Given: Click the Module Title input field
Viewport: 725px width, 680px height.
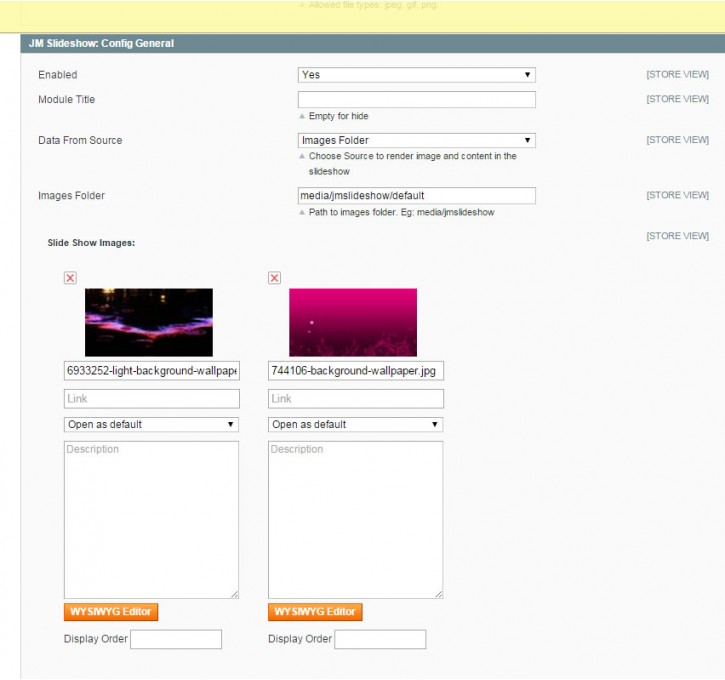Looking at the screenshot, I should [x=416, y=100].
